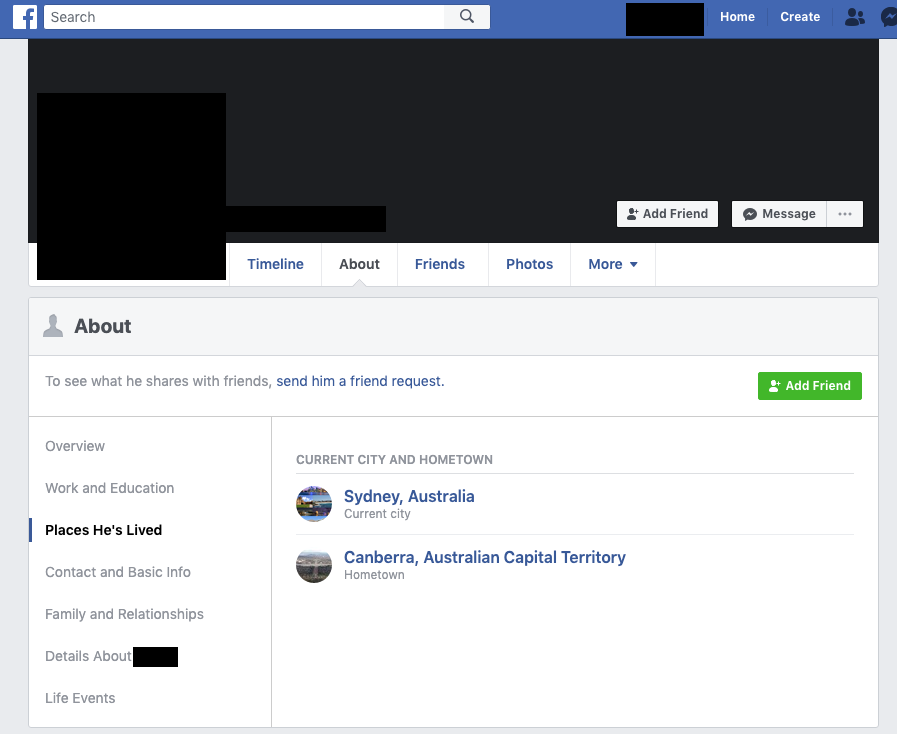Click the Sydney city thumbnail image
Image resolution: width=897 pixels, height=734 pixels.
point(314,504)
